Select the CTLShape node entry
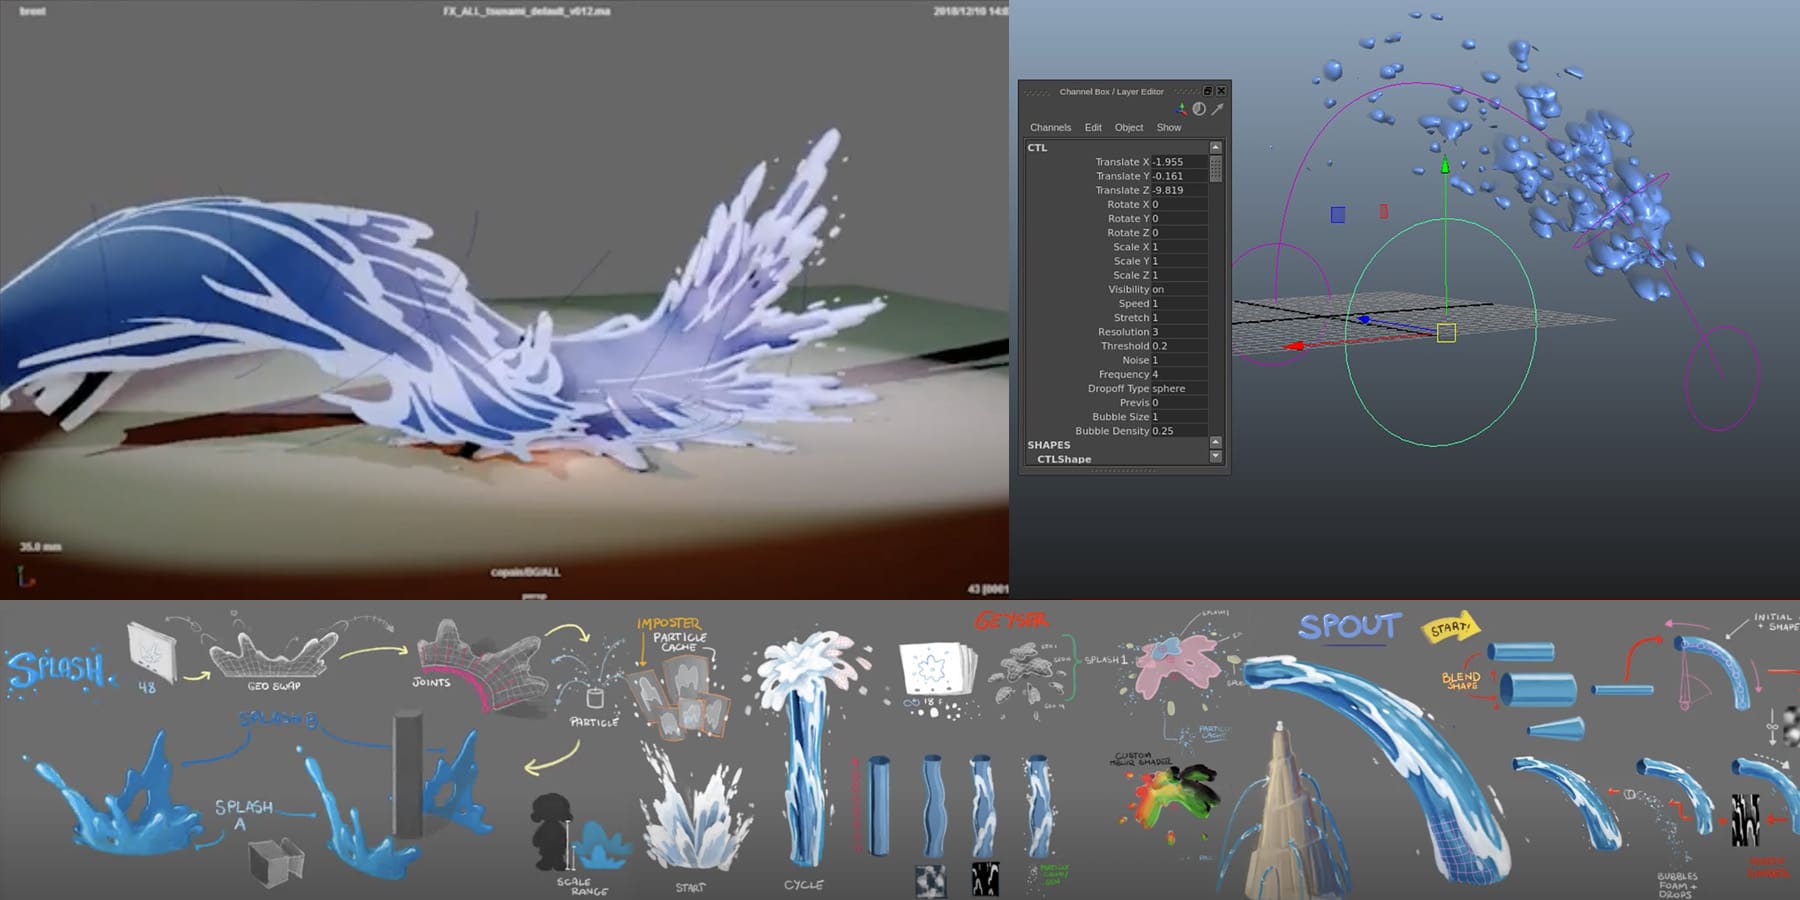Image resolution: width=1800 pixels, height=900 pixels. 1064,459
